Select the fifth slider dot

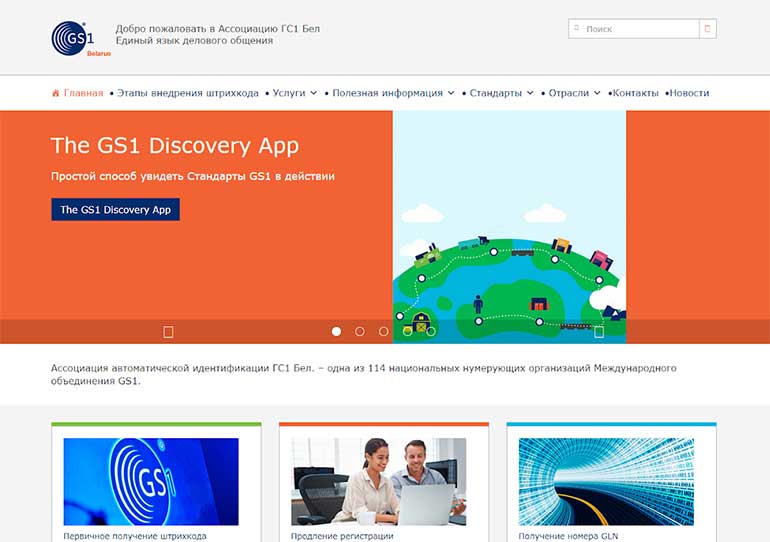pyautogui.click(x=431, y=332)
